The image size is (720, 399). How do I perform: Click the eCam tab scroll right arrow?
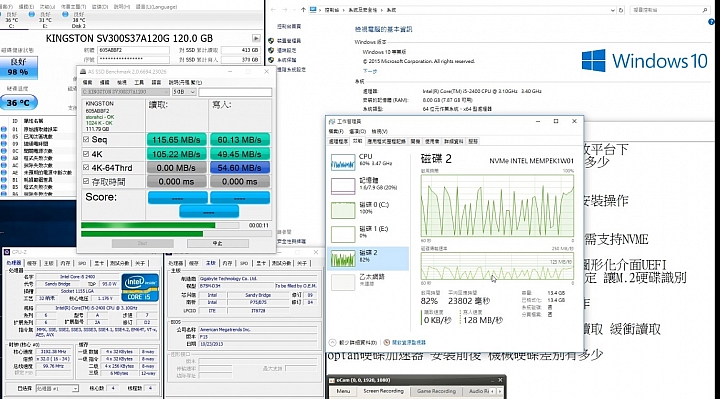pos(500,391)
